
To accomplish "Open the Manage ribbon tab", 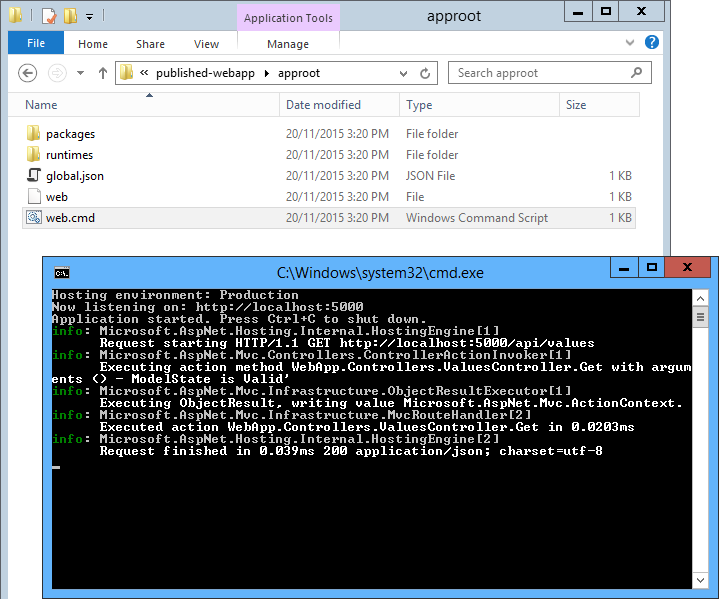I will point(288,44).
